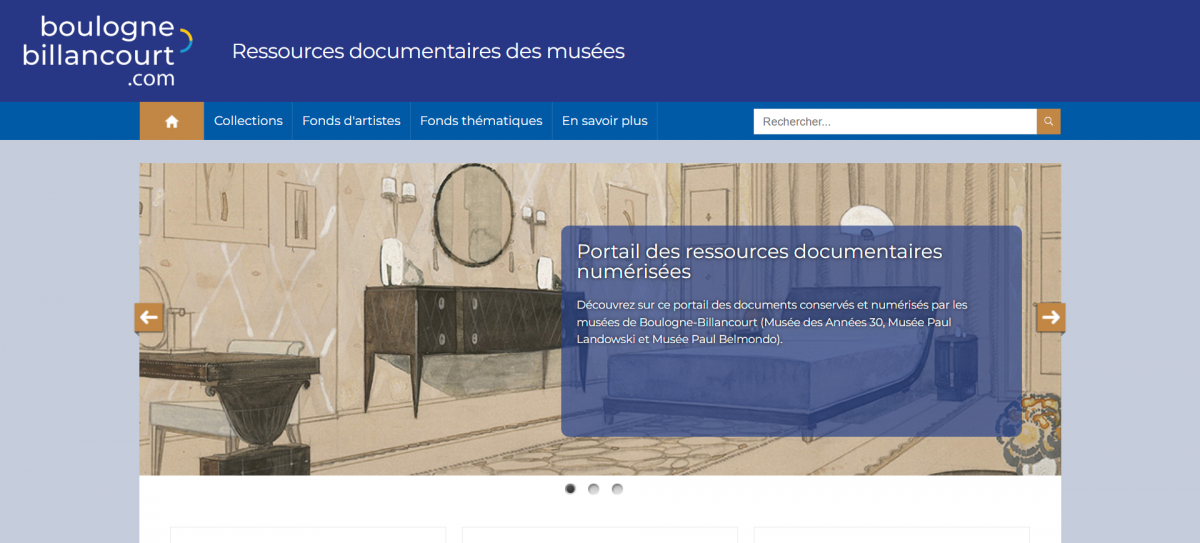Open the En savoir plus menu
This screenshot has width=1200, height=543.
(604, 121)
